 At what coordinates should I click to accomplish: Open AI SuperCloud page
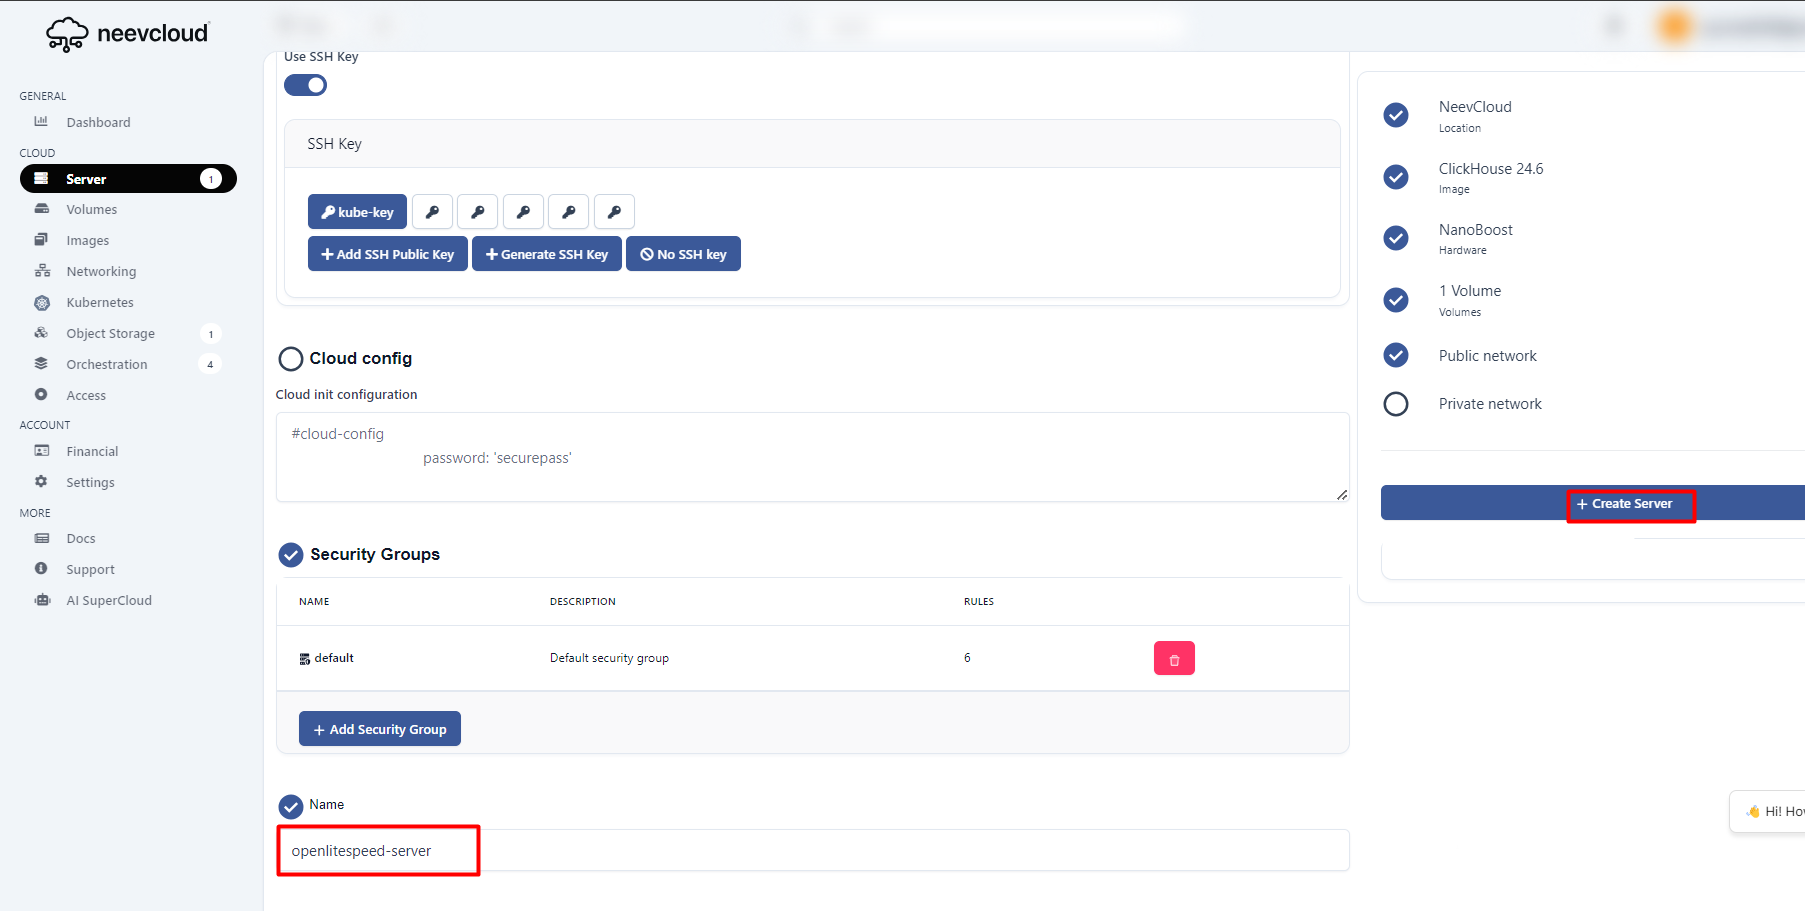tap(108, 601)
